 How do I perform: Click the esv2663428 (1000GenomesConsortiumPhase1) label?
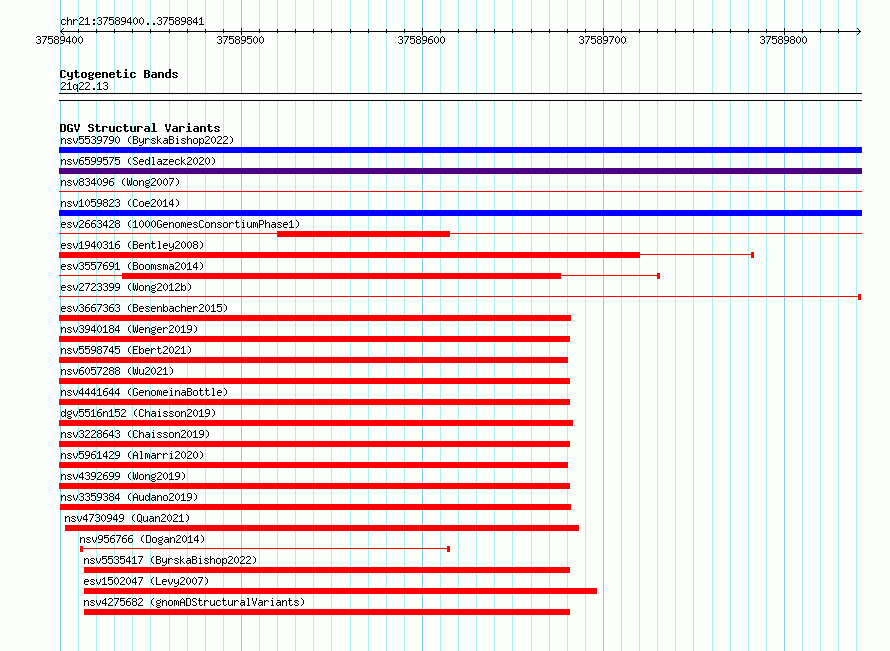pos(180,224)
